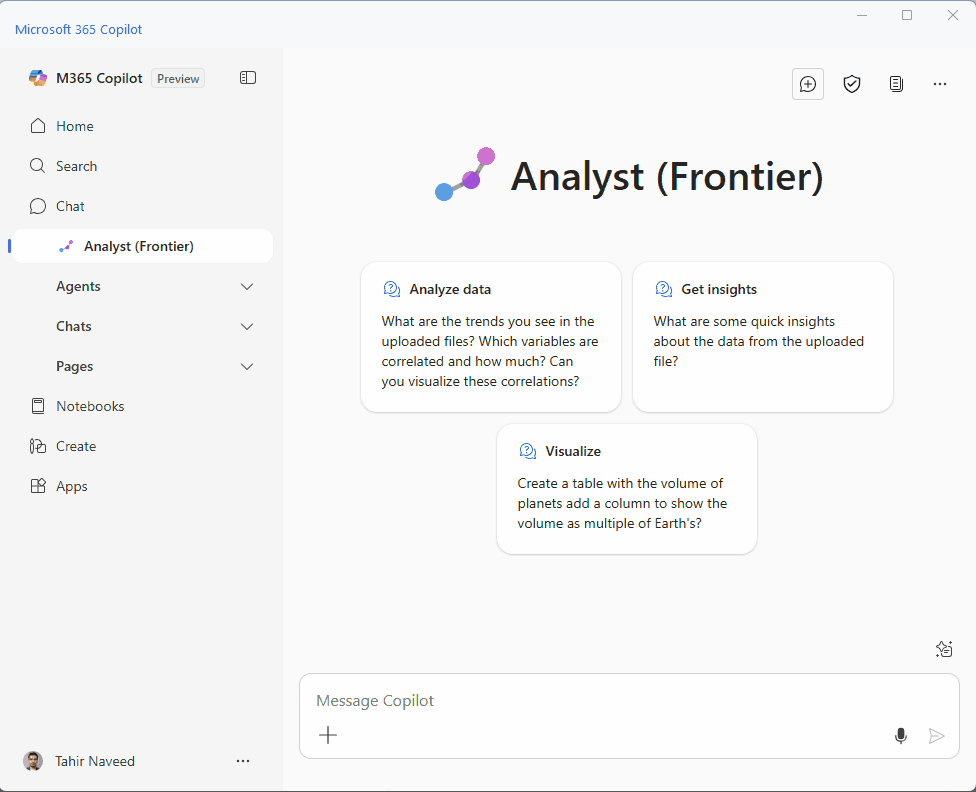The height and width of the screenshot is (792, 976).
Task: Click the Visualize card question icon
Action: click(528, 451)
